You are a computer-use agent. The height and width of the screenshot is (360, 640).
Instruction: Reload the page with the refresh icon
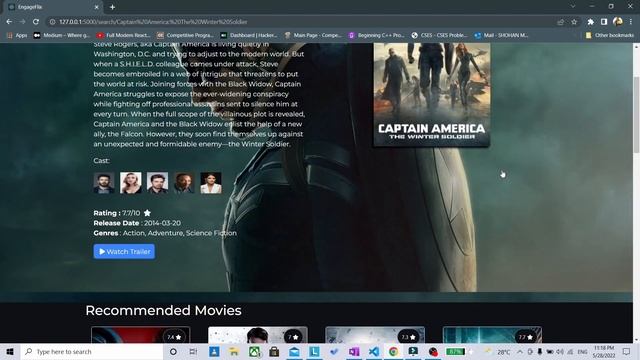coord(36,22)
